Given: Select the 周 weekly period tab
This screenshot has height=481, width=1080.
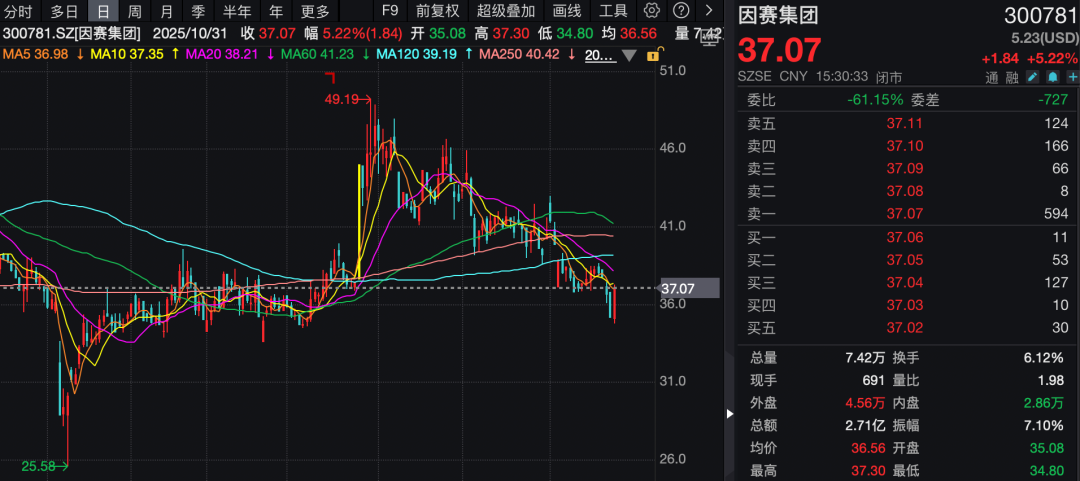Looking at the screenshot, I should pyautogui.click(x=135, y=11).
